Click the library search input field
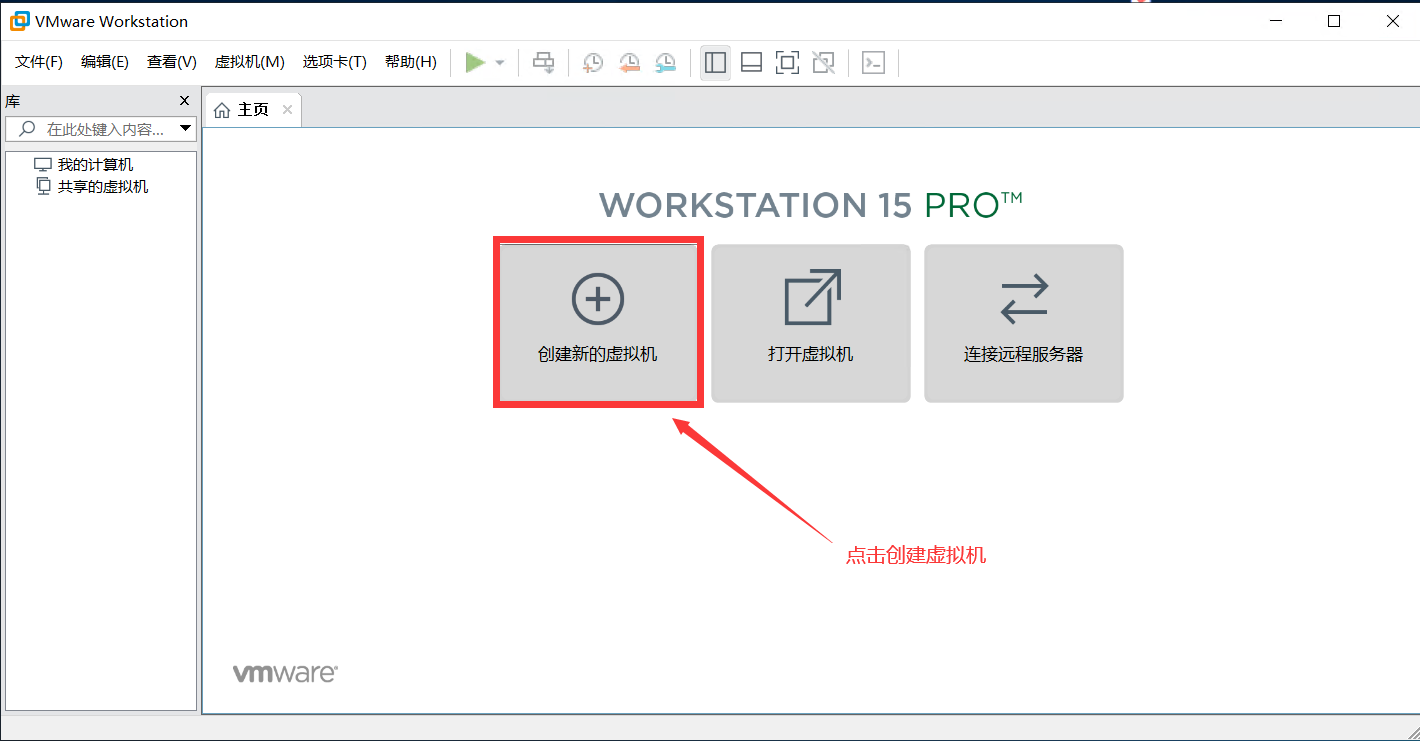The image size is (1420, 741). 100,129
